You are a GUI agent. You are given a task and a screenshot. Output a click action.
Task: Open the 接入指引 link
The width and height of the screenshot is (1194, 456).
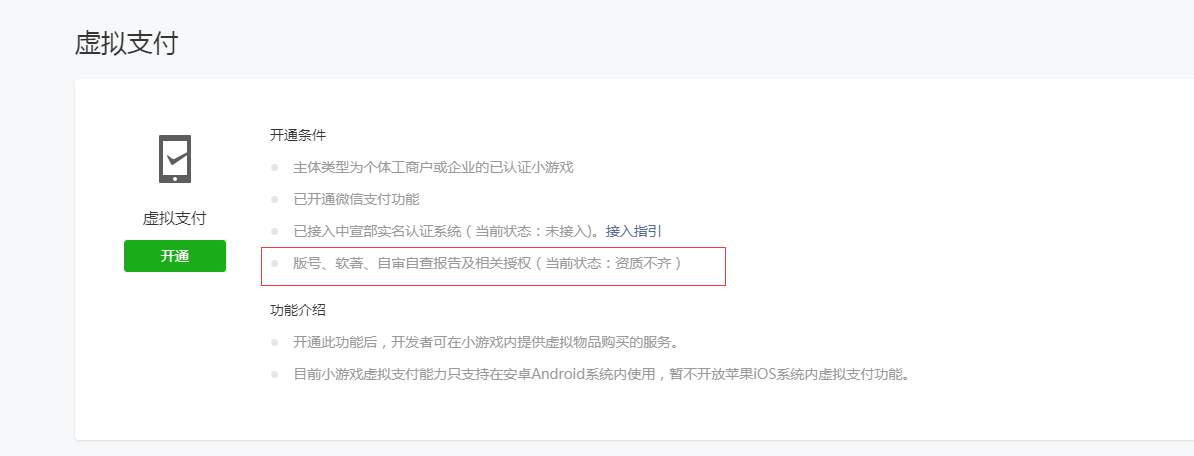634,231
